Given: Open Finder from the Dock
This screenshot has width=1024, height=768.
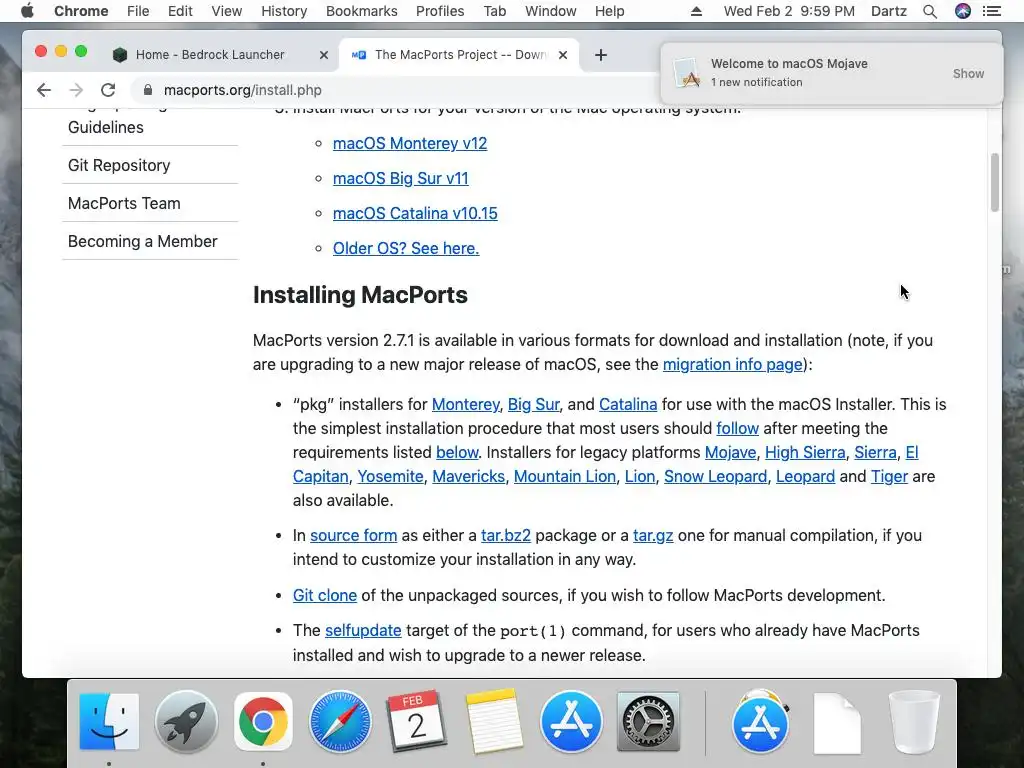Looking at the screenshot, I should pos(109,722).
